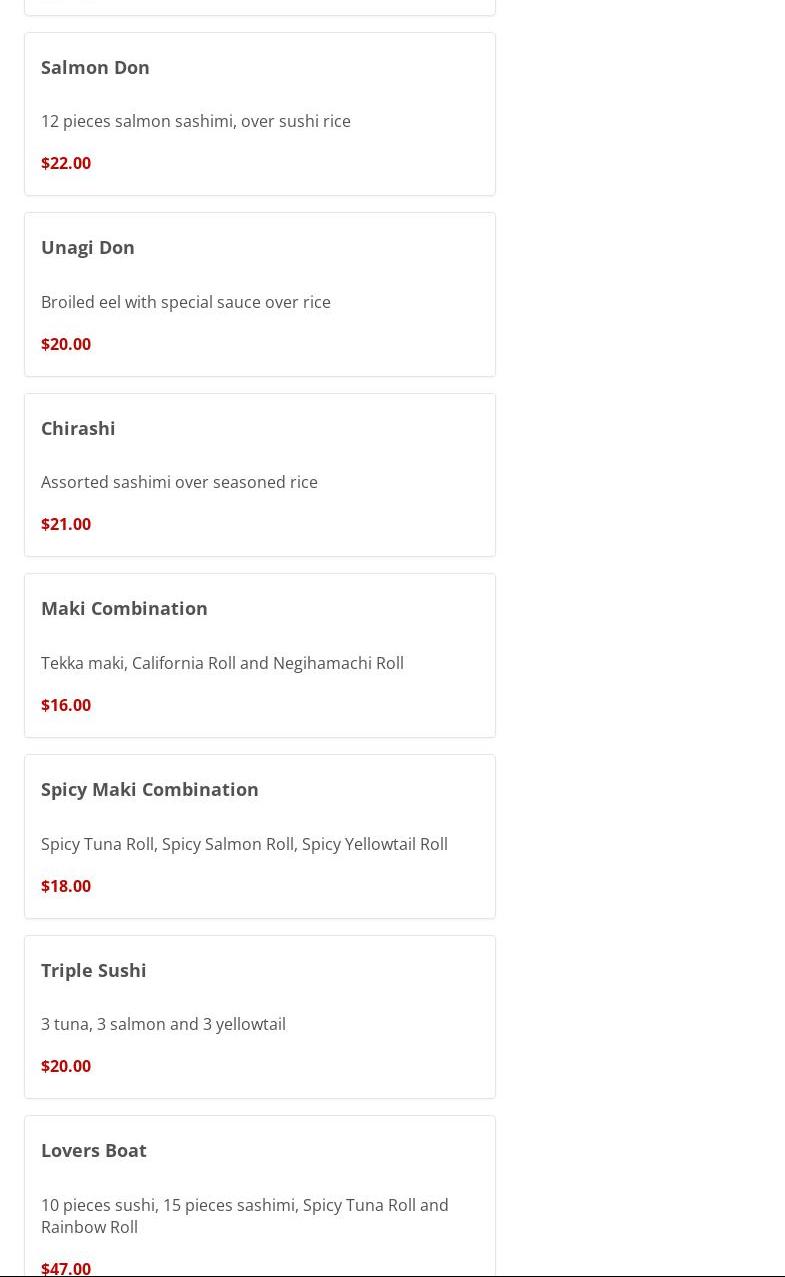Click the $16.00 Maki Combination price
Viewport: 785px width, 1277px height.
[x=66, y=705]
